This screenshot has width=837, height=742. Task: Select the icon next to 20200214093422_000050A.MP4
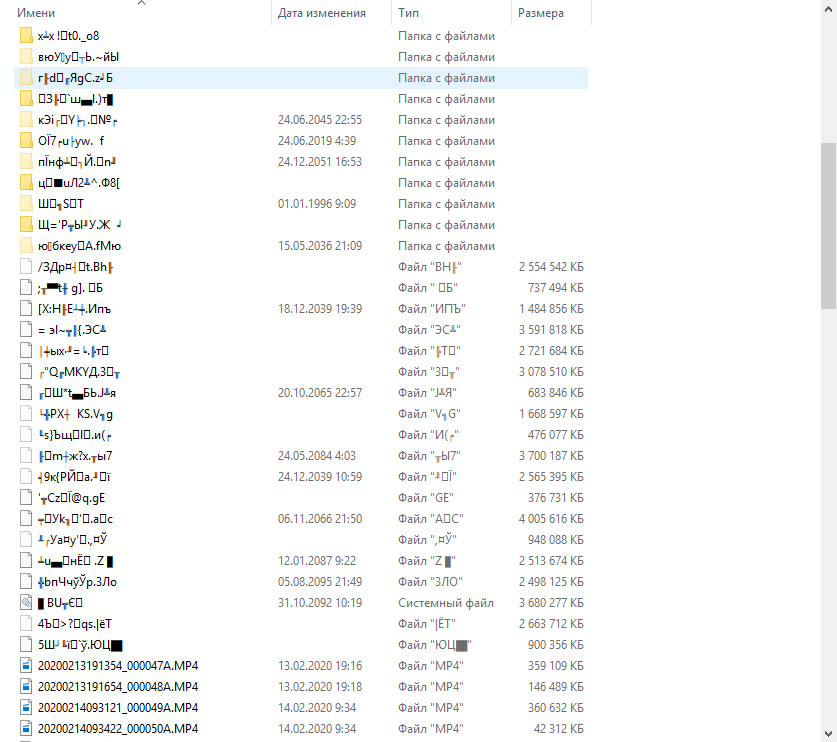click(27, 728)
